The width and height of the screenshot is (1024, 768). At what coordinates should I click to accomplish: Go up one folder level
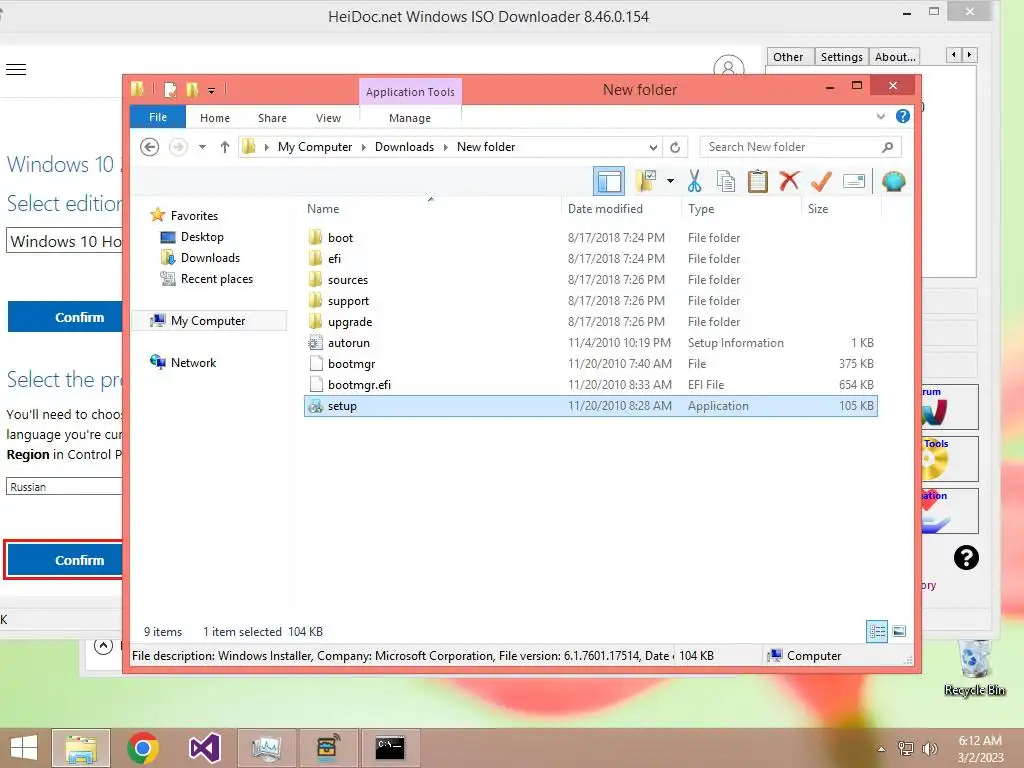(x=225, y=147)
